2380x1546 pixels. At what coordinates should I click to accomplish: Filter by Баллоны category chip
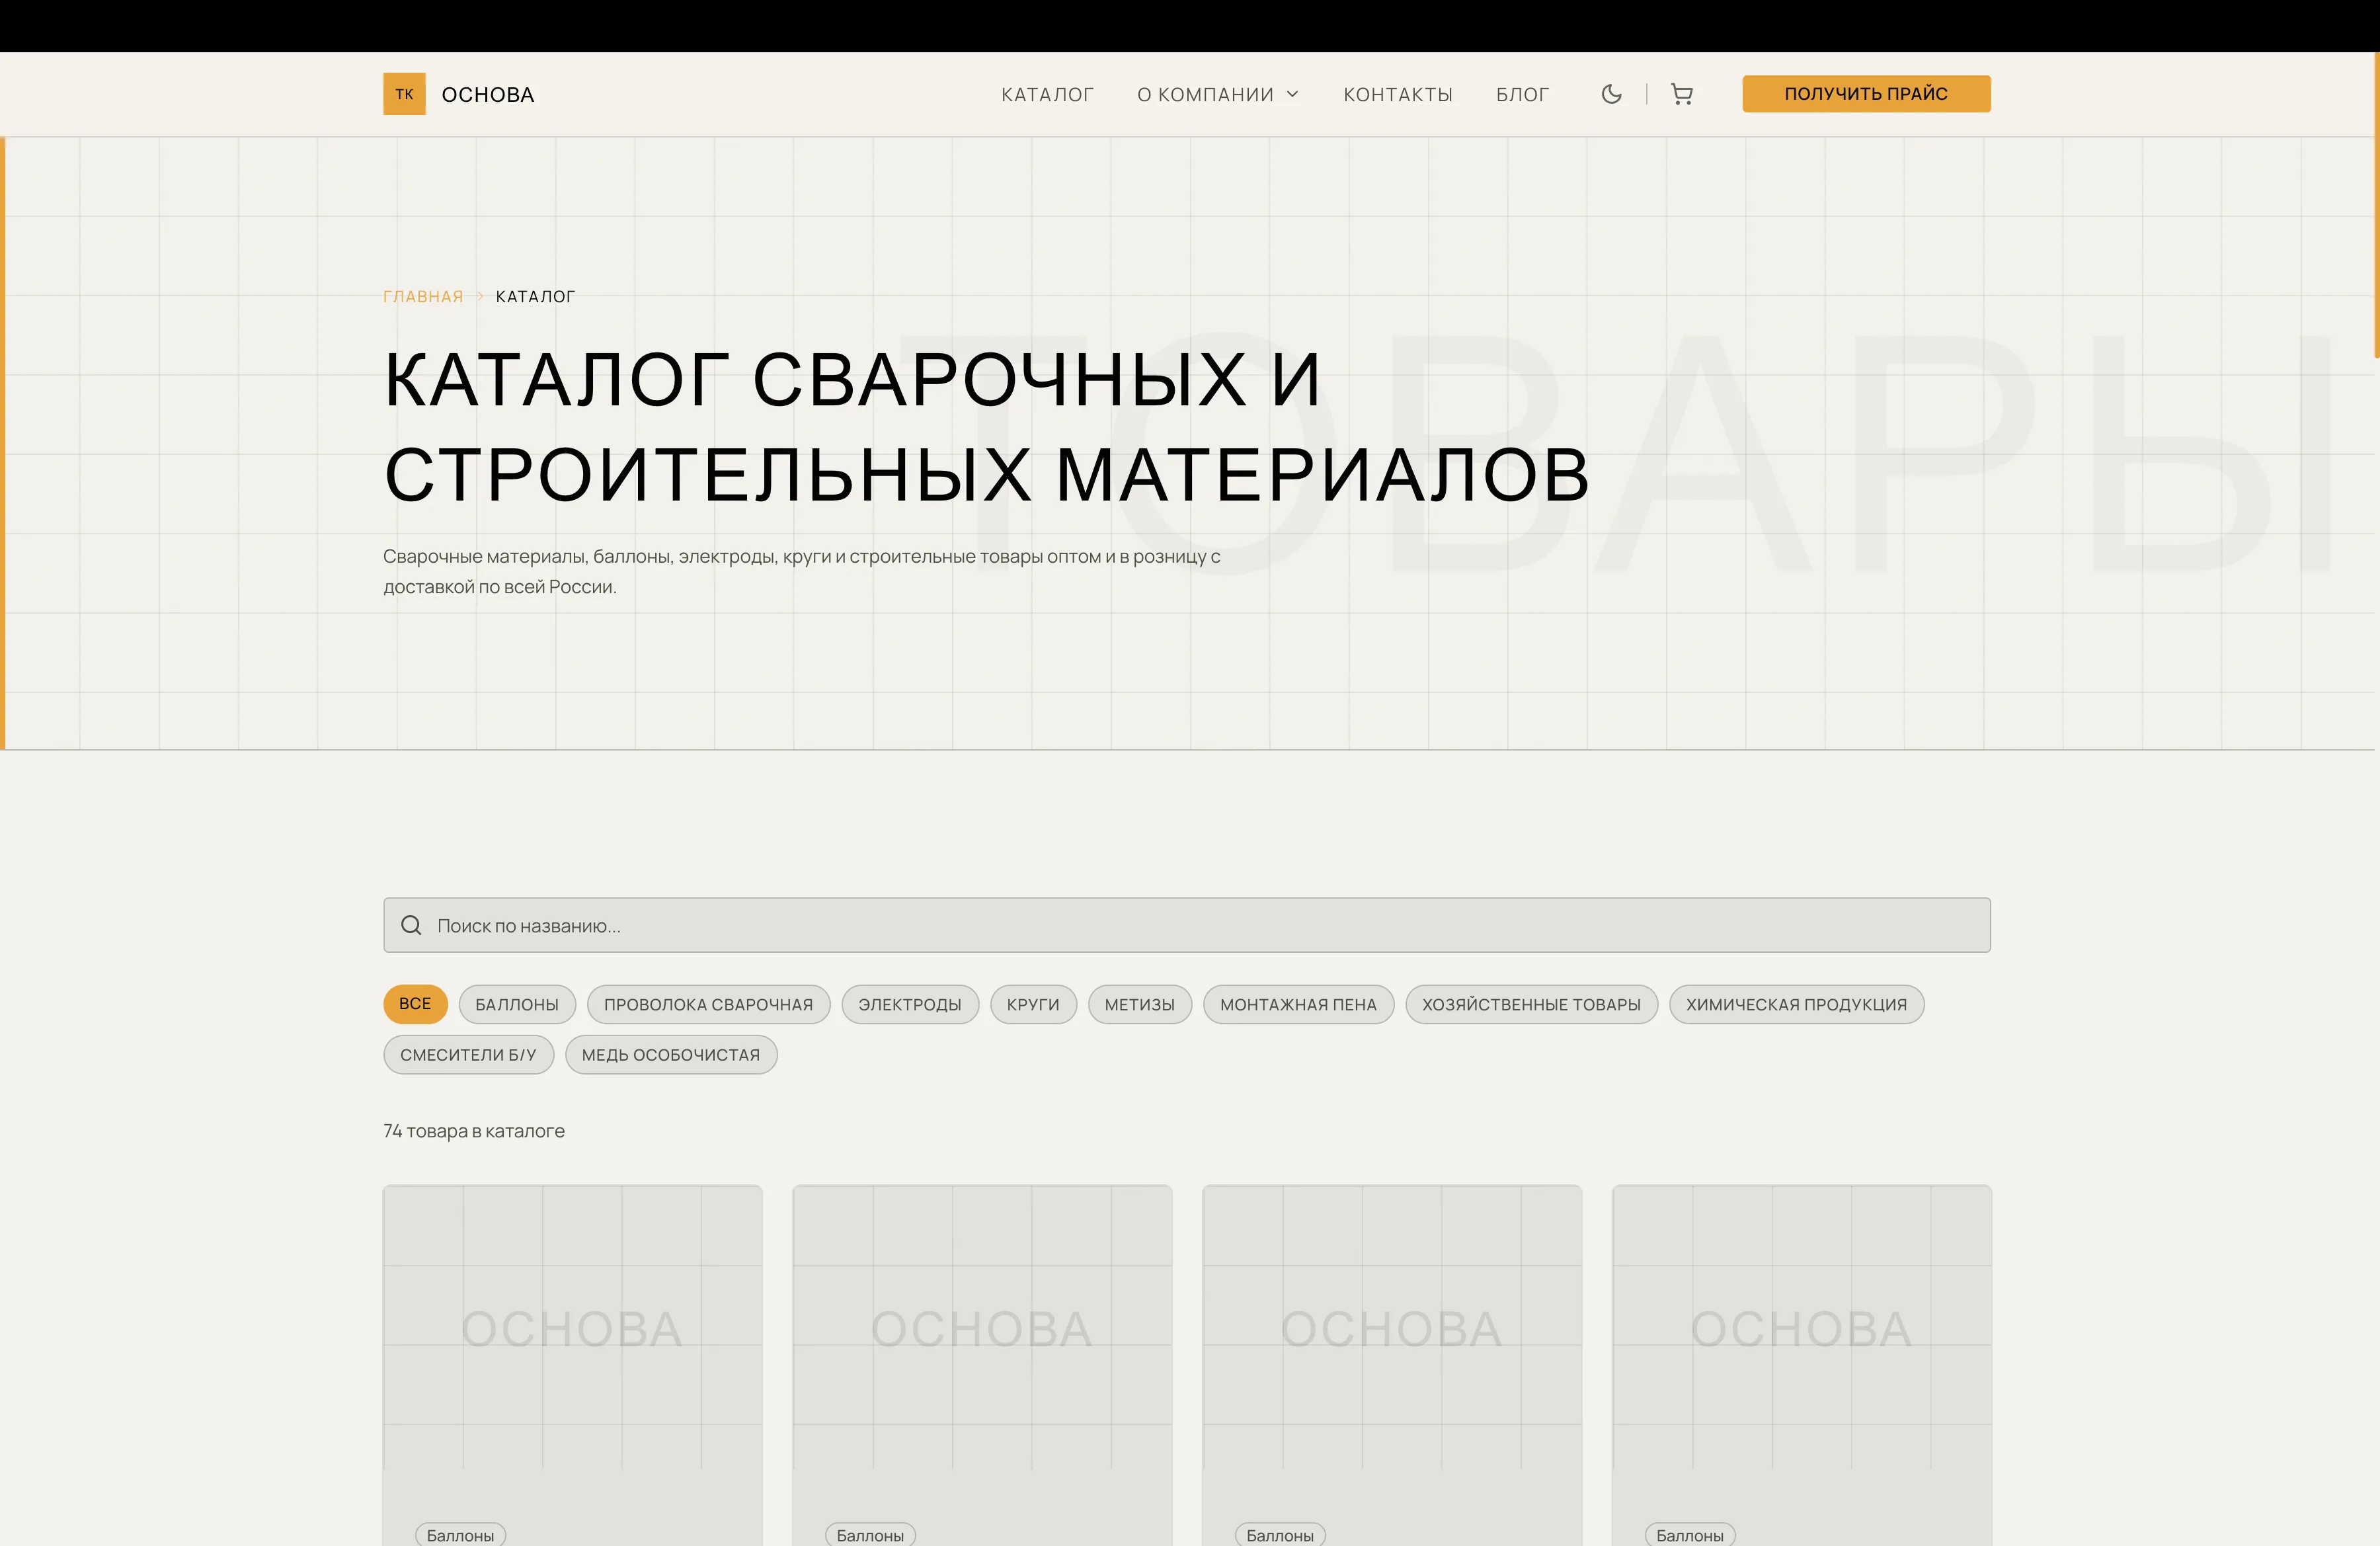point(517,1004)
